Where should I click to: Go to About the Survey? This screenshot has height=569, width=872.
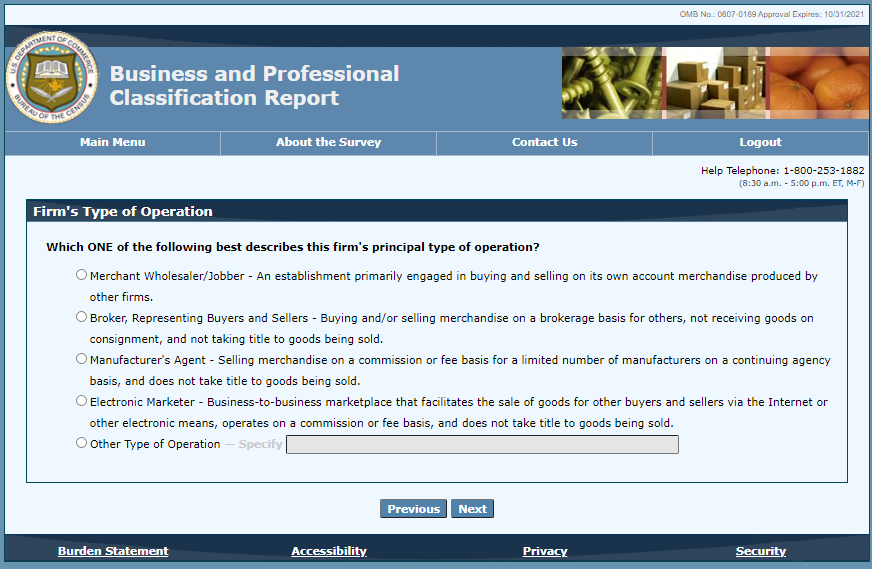pyautogui.click(x=328, y=143)
